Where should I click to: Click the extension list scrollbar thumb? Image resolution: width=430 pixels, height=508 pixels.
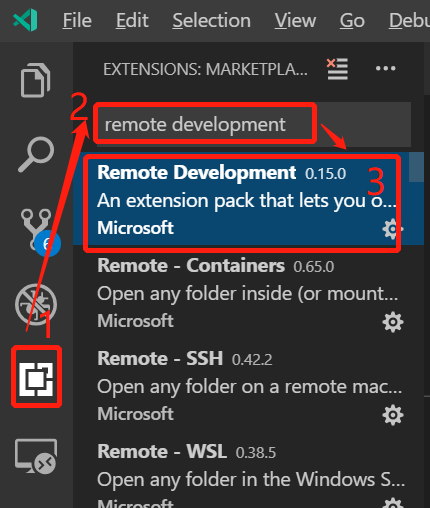pyautogui.click(x=416, y=167)
